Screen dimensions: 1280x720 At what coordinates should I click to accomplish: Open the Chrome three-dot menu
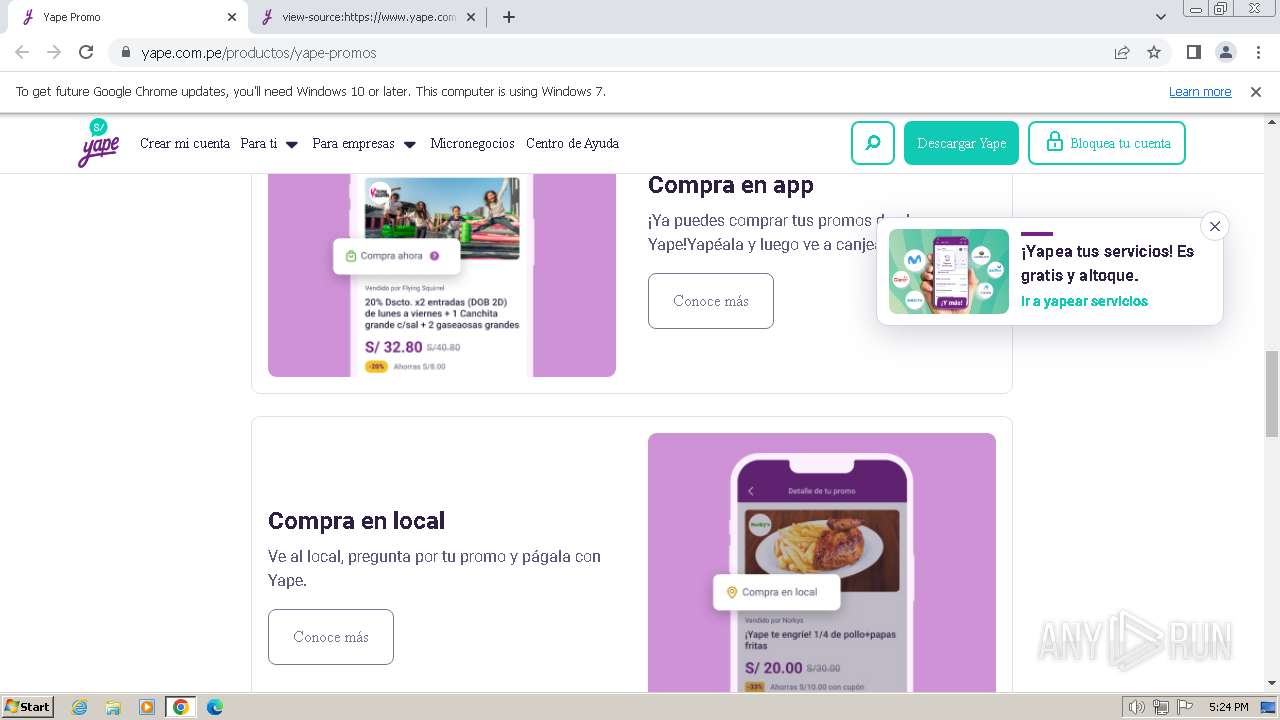tap(1258, 52)
